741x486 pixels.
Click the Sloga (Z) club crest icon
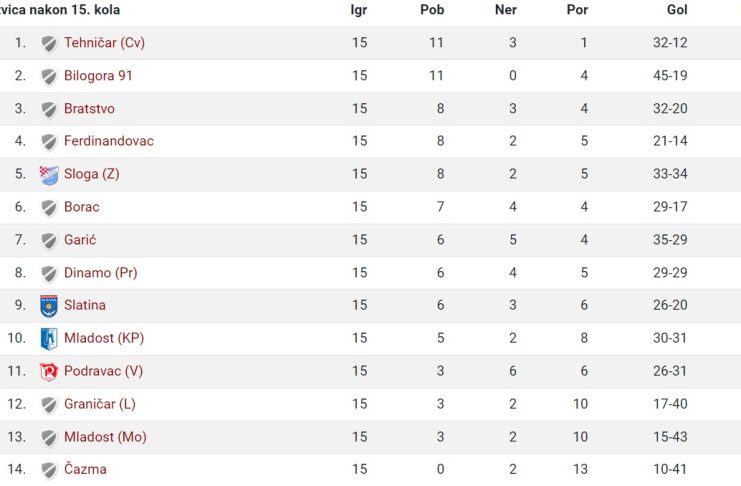tap(49, 175)
